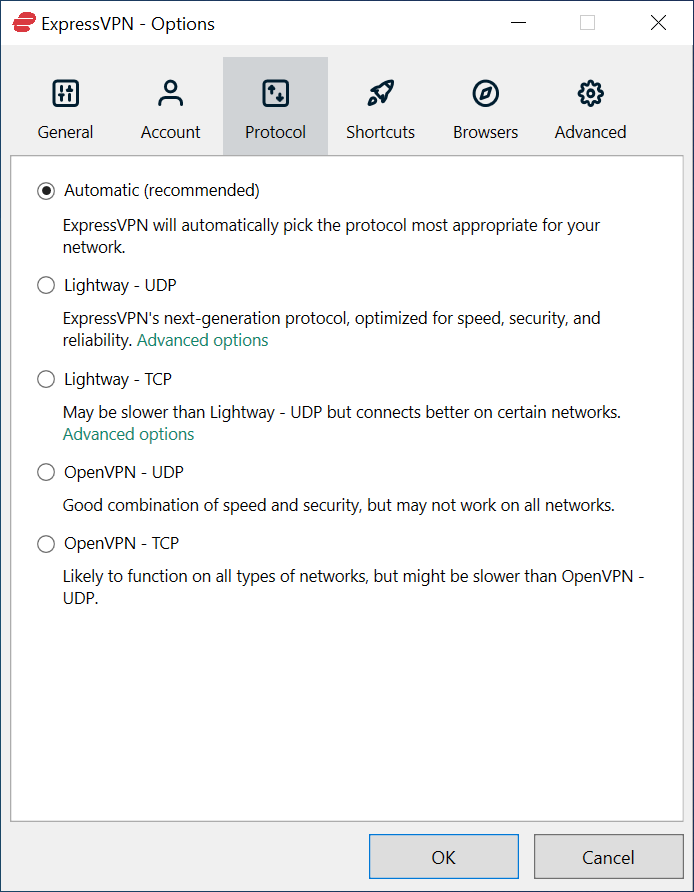Image resolution: width=694 pixels, height=892 pixels.
Task: Confirm settings with the OK button
Action: (444, 857)
